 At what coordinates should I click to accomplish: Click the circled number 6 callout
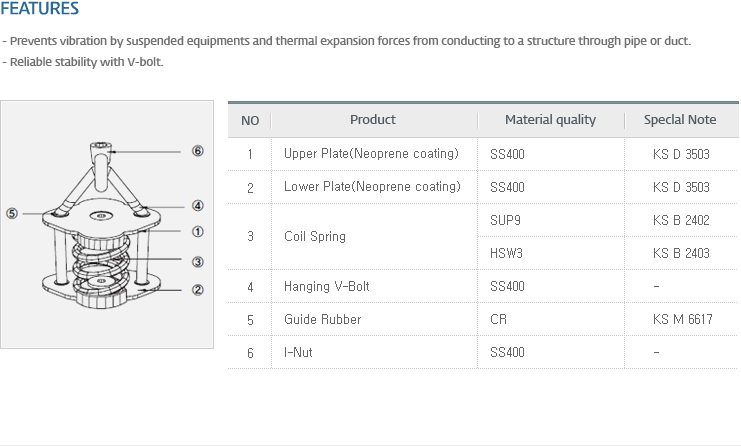click(x=198, y=151)
